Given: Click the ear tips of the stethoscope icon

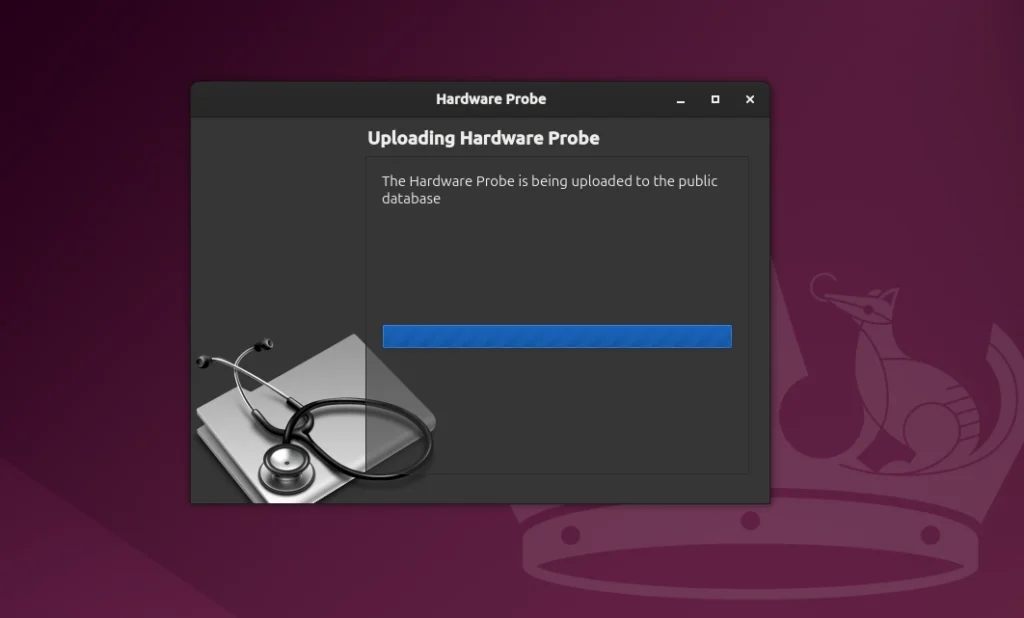Looking at the screenshot, I should (x=262, y=343).
